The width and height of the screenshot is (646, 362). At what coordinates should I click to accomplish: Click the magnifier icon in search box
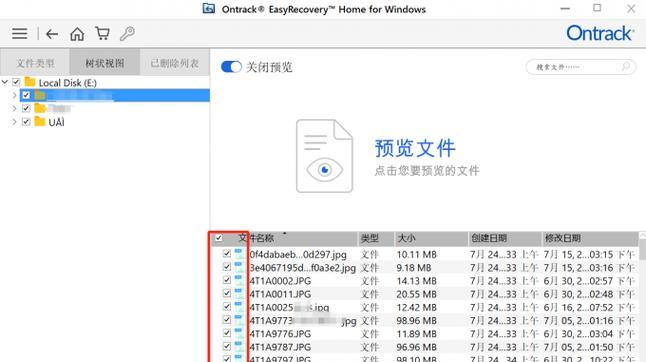pyautogui.click(x=626, y=66)
